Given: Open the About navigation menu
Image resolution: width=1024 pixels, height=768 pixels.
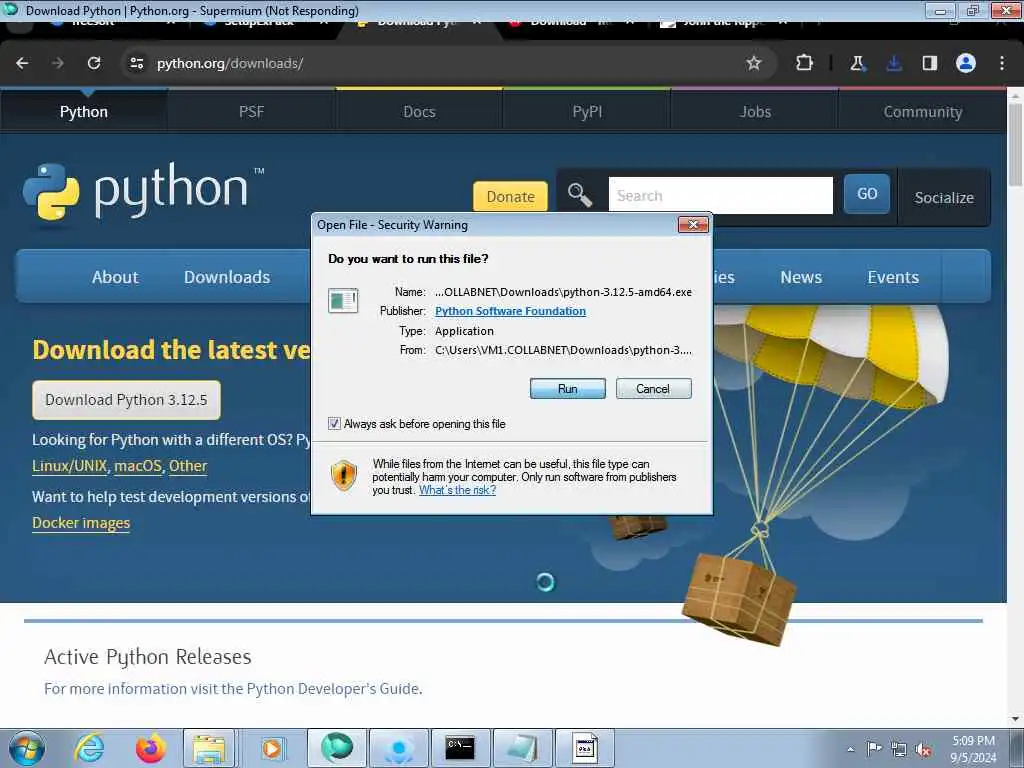Looking at the screenshot, I should coord(115,277).
